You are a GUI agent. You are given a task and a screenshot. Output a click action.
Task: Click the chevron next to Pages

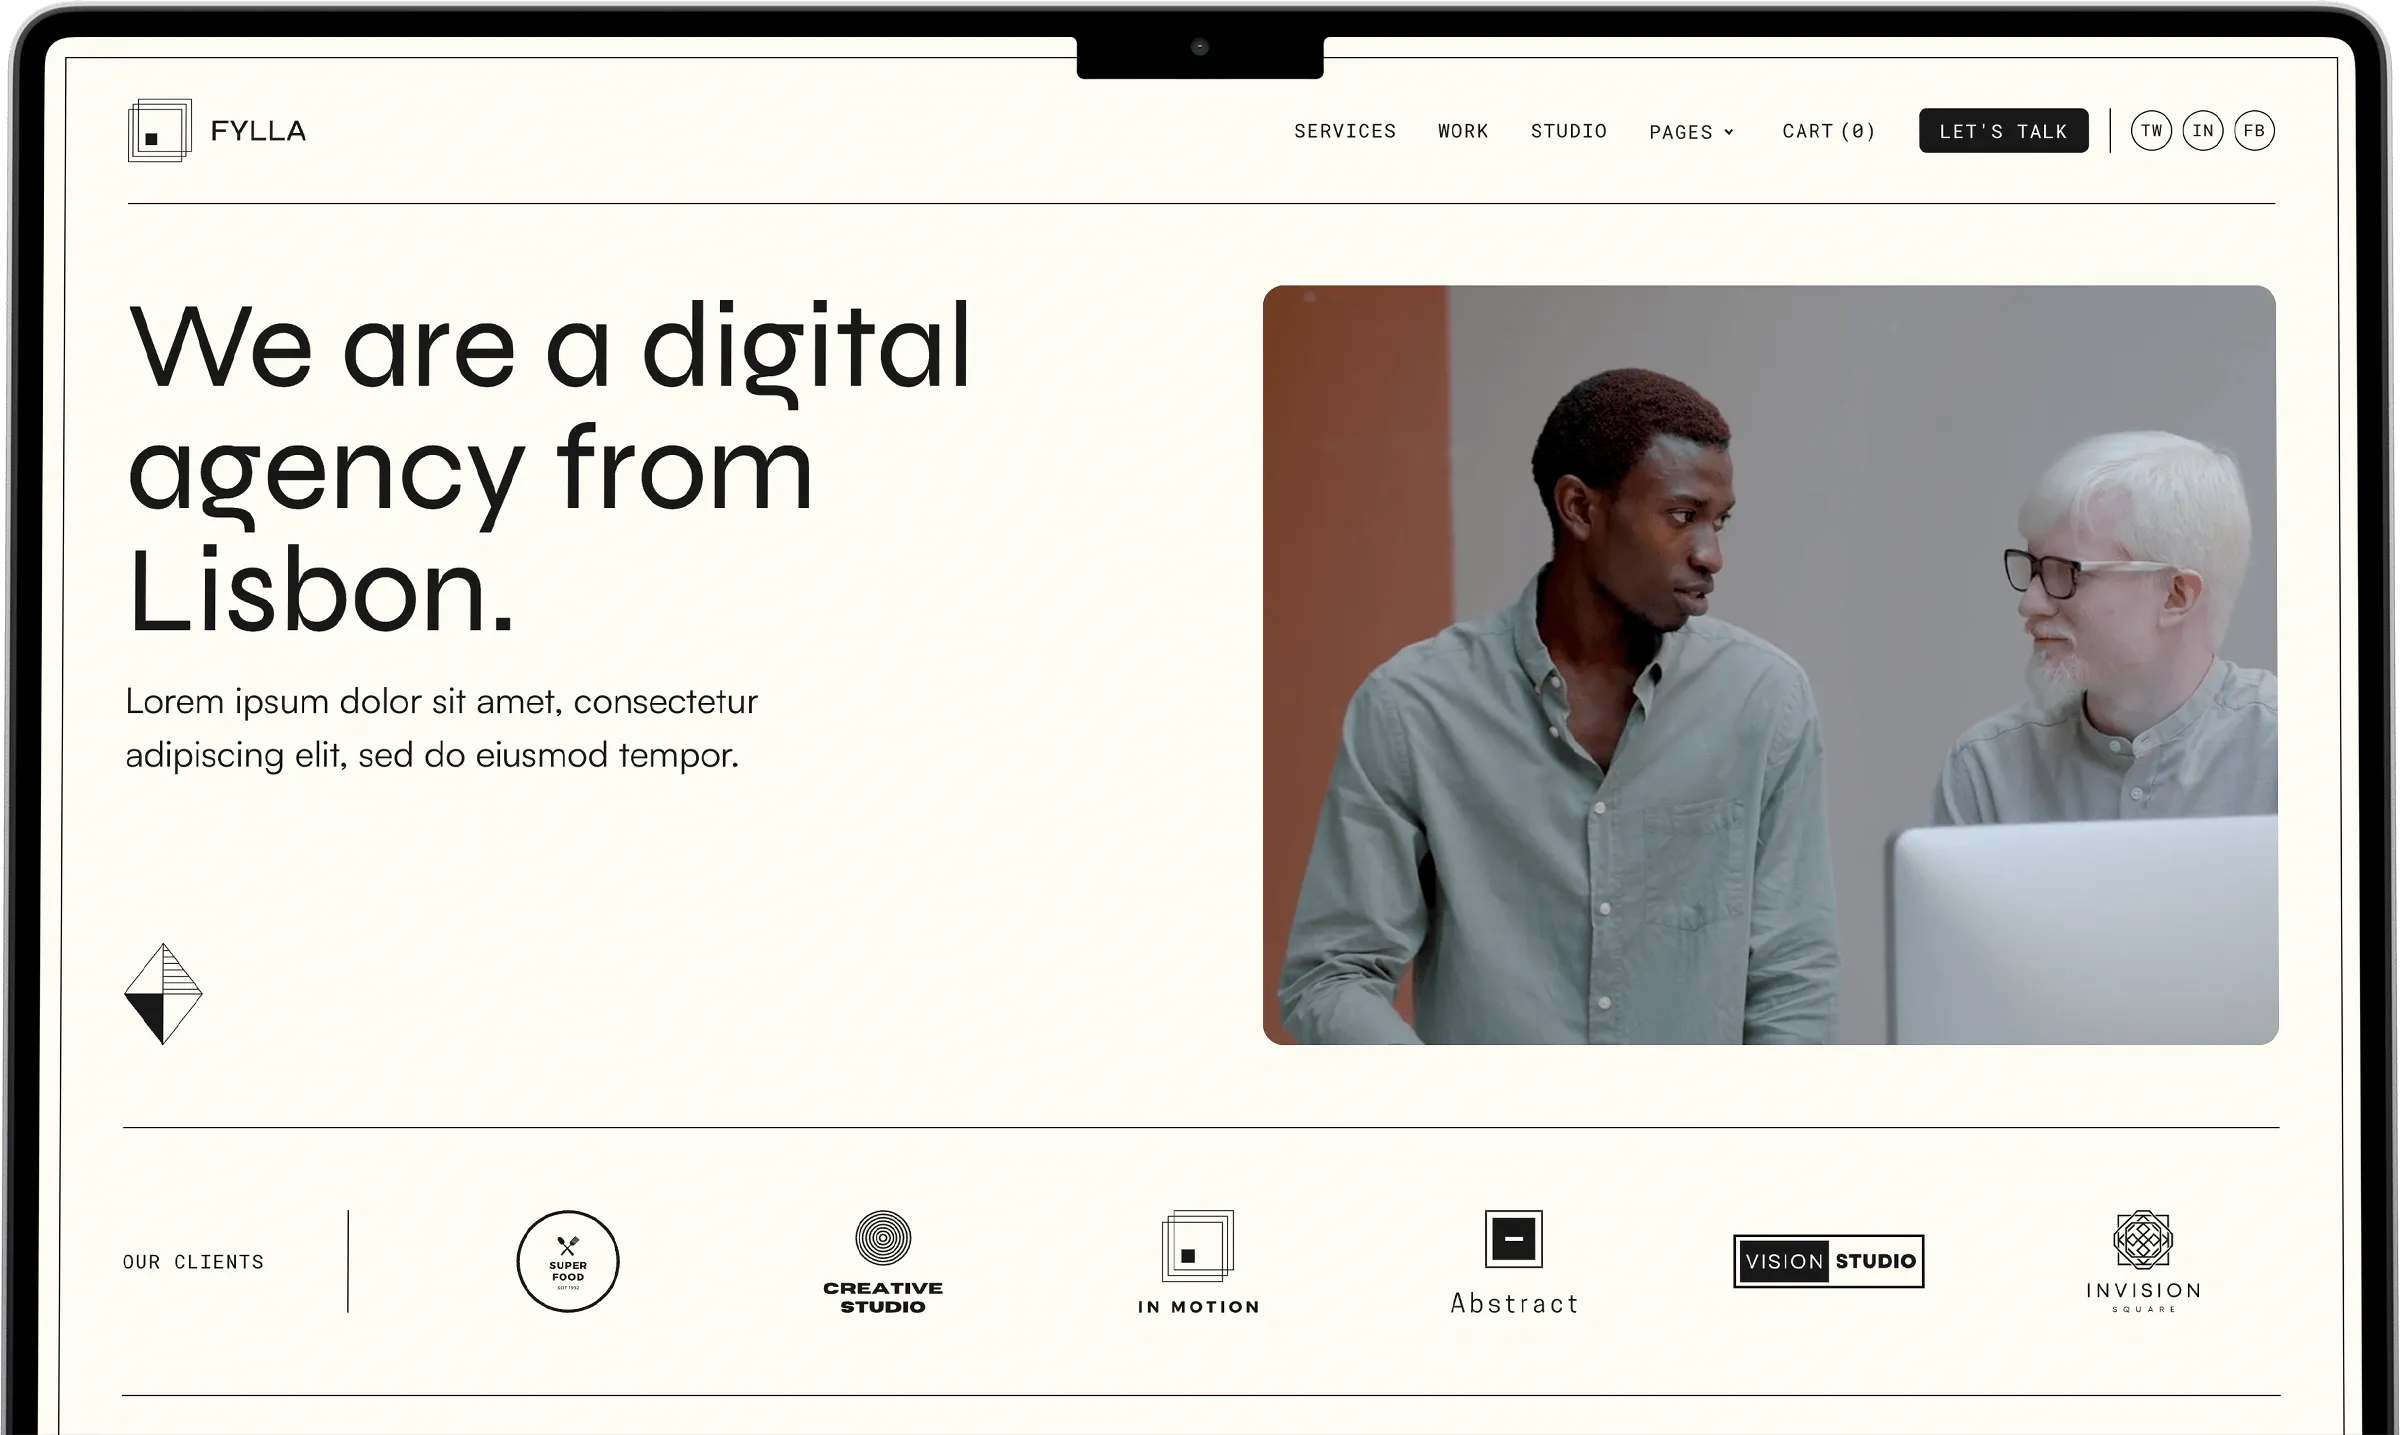1729,132
